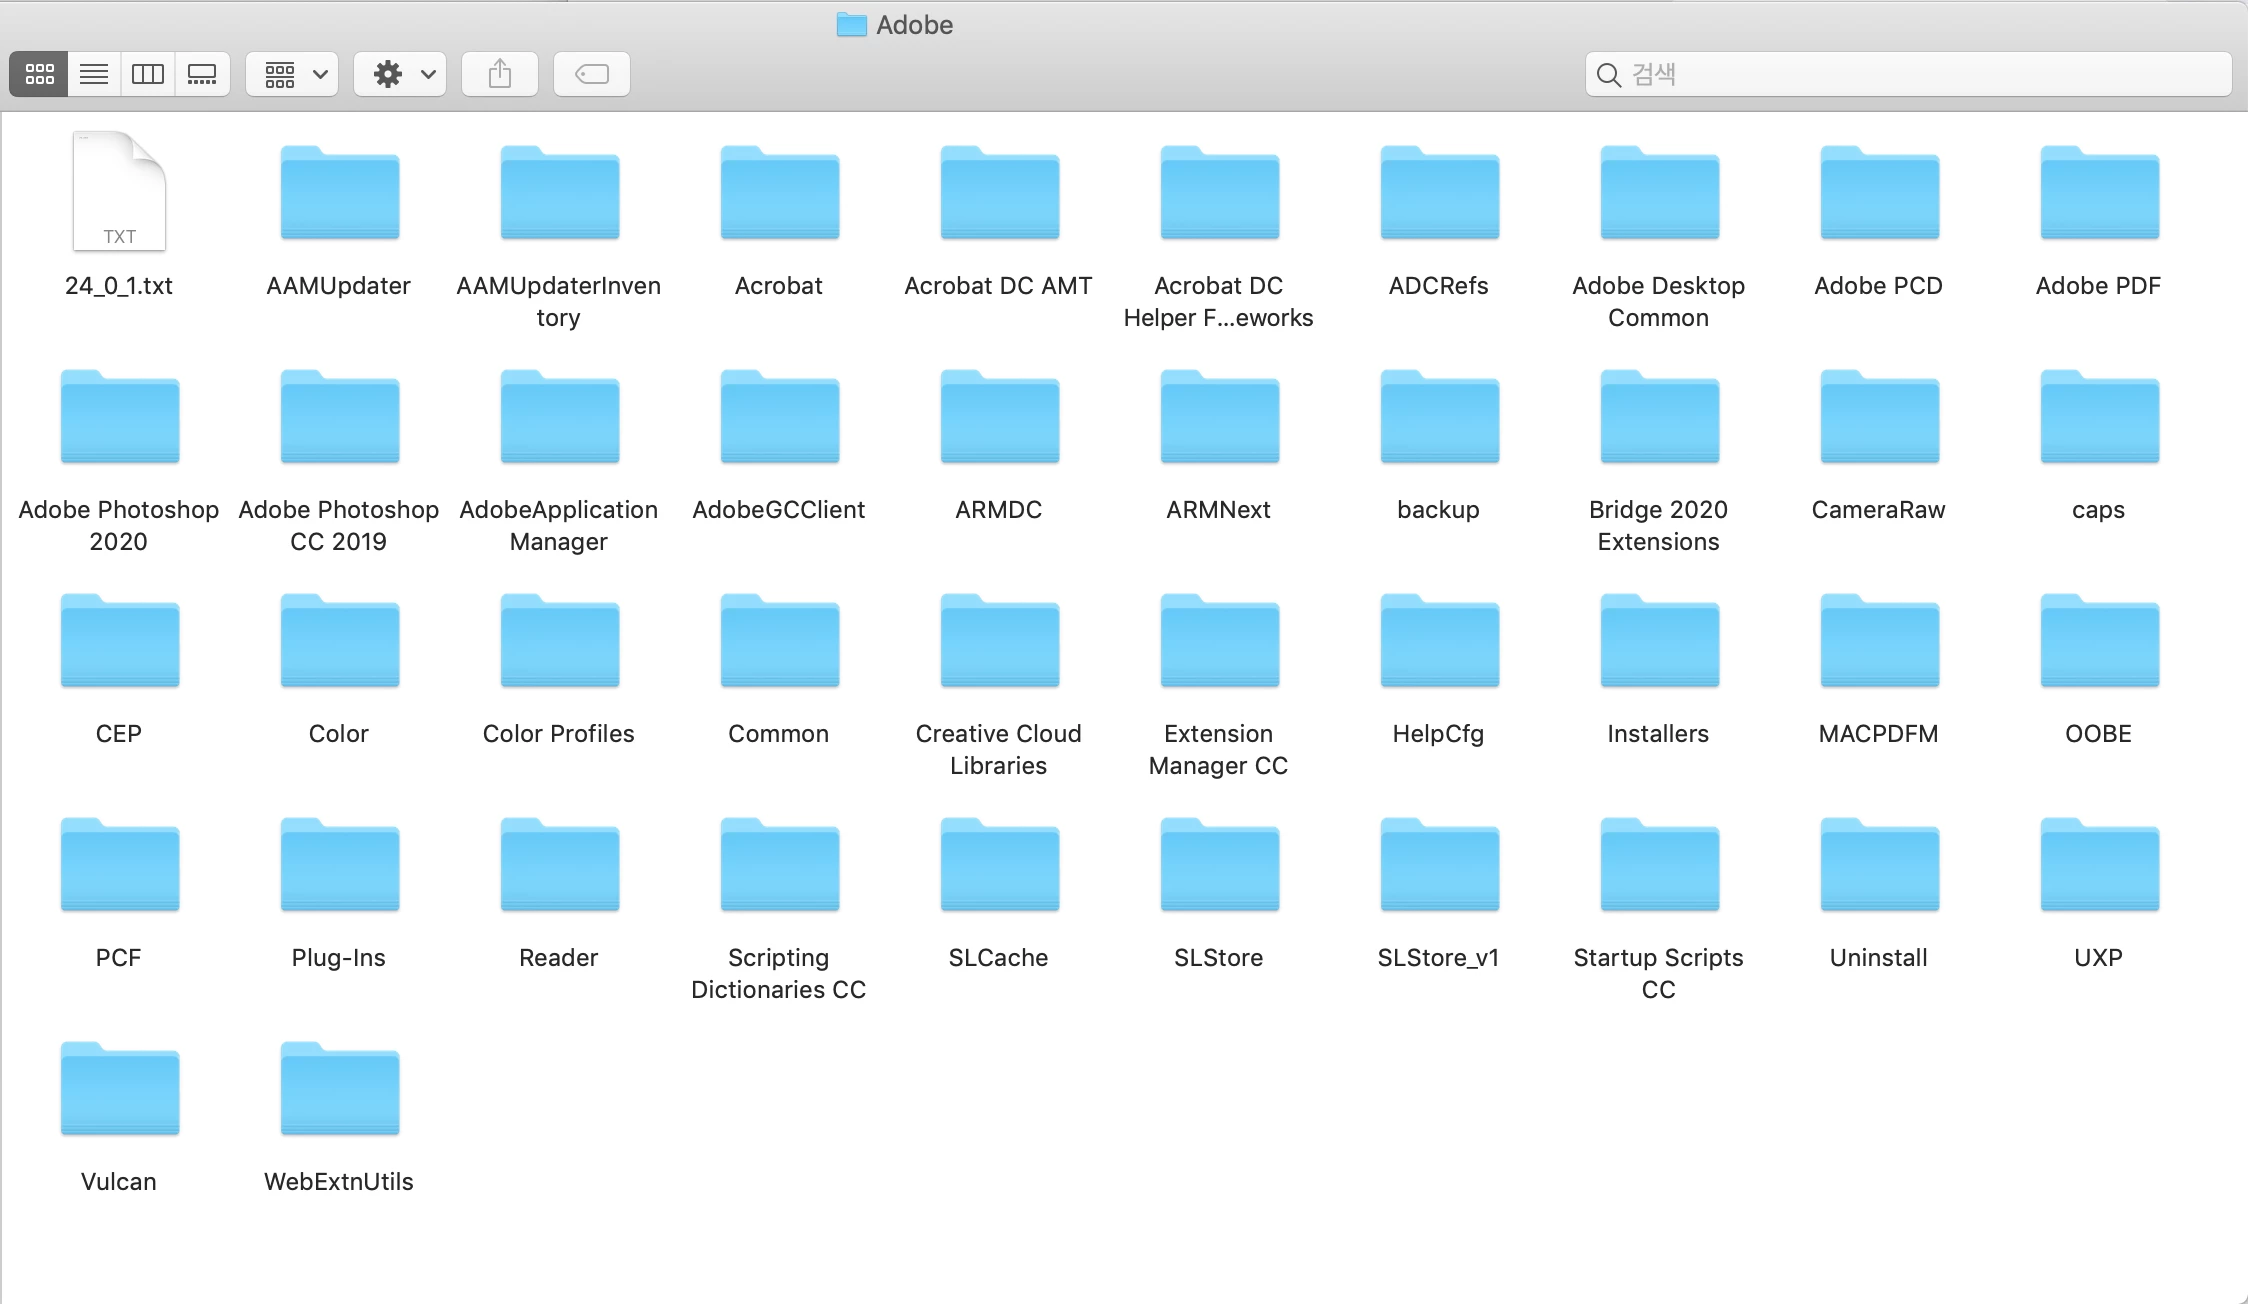2248x1304 pixels.
Task: Click the Share toolbar button
Action: click(500, 74)
